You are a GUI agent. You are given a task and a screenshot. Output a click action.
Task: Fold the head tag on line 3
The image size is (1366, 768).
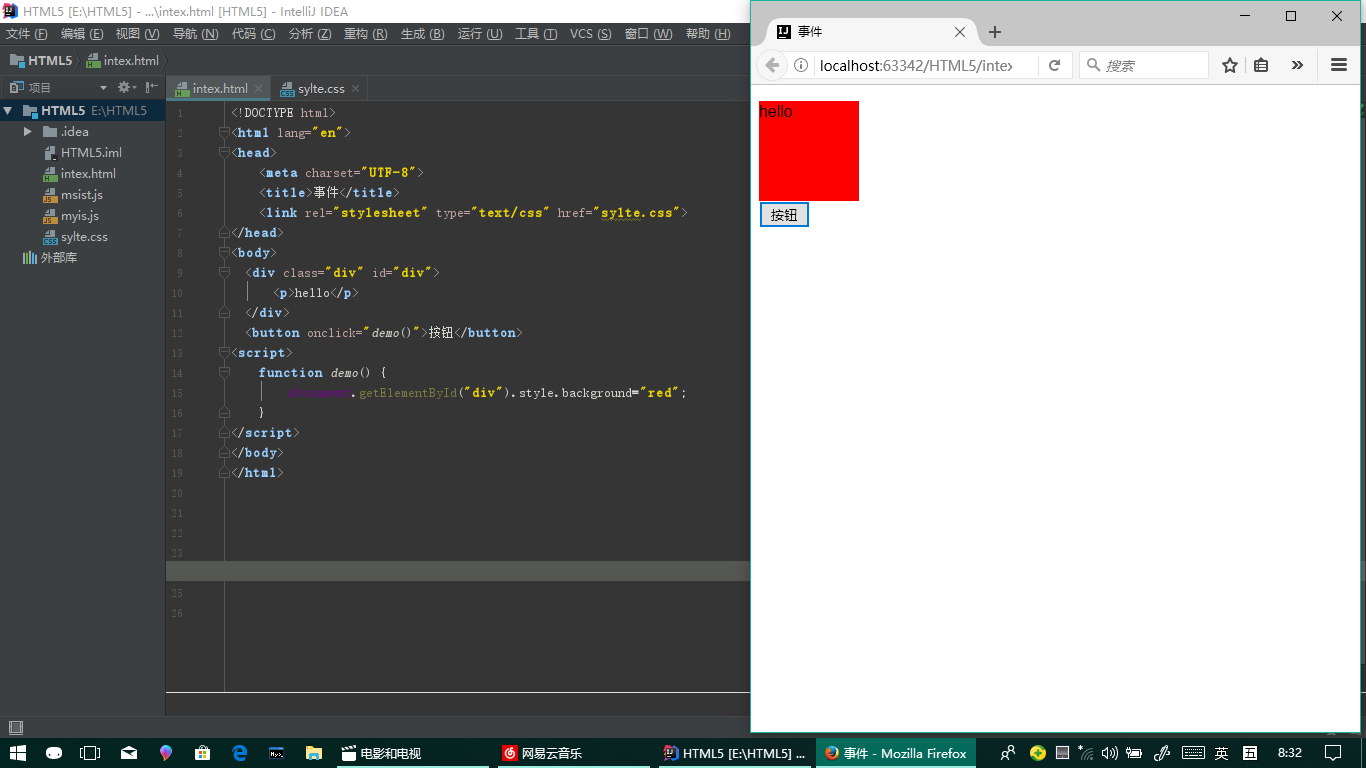coord(225,153)
